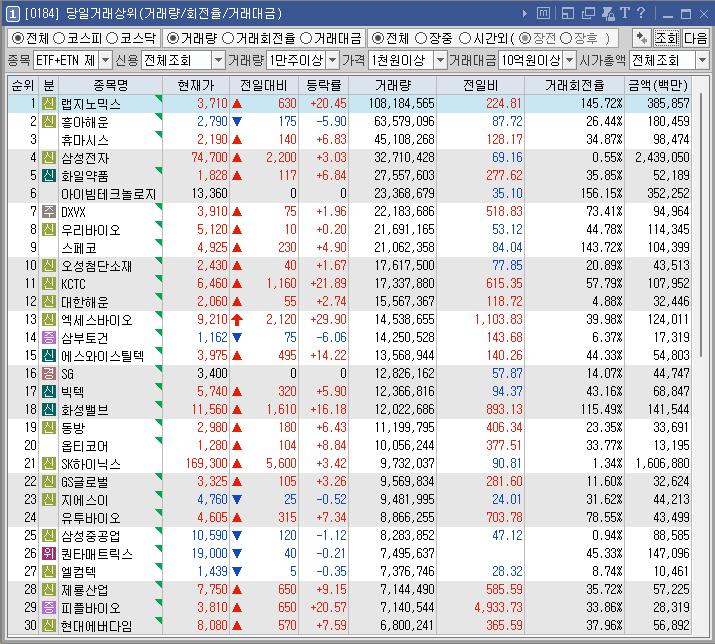The image size is (715, 644).
Task: Select the stock name 유투바이오
Action: pos(91,518)
